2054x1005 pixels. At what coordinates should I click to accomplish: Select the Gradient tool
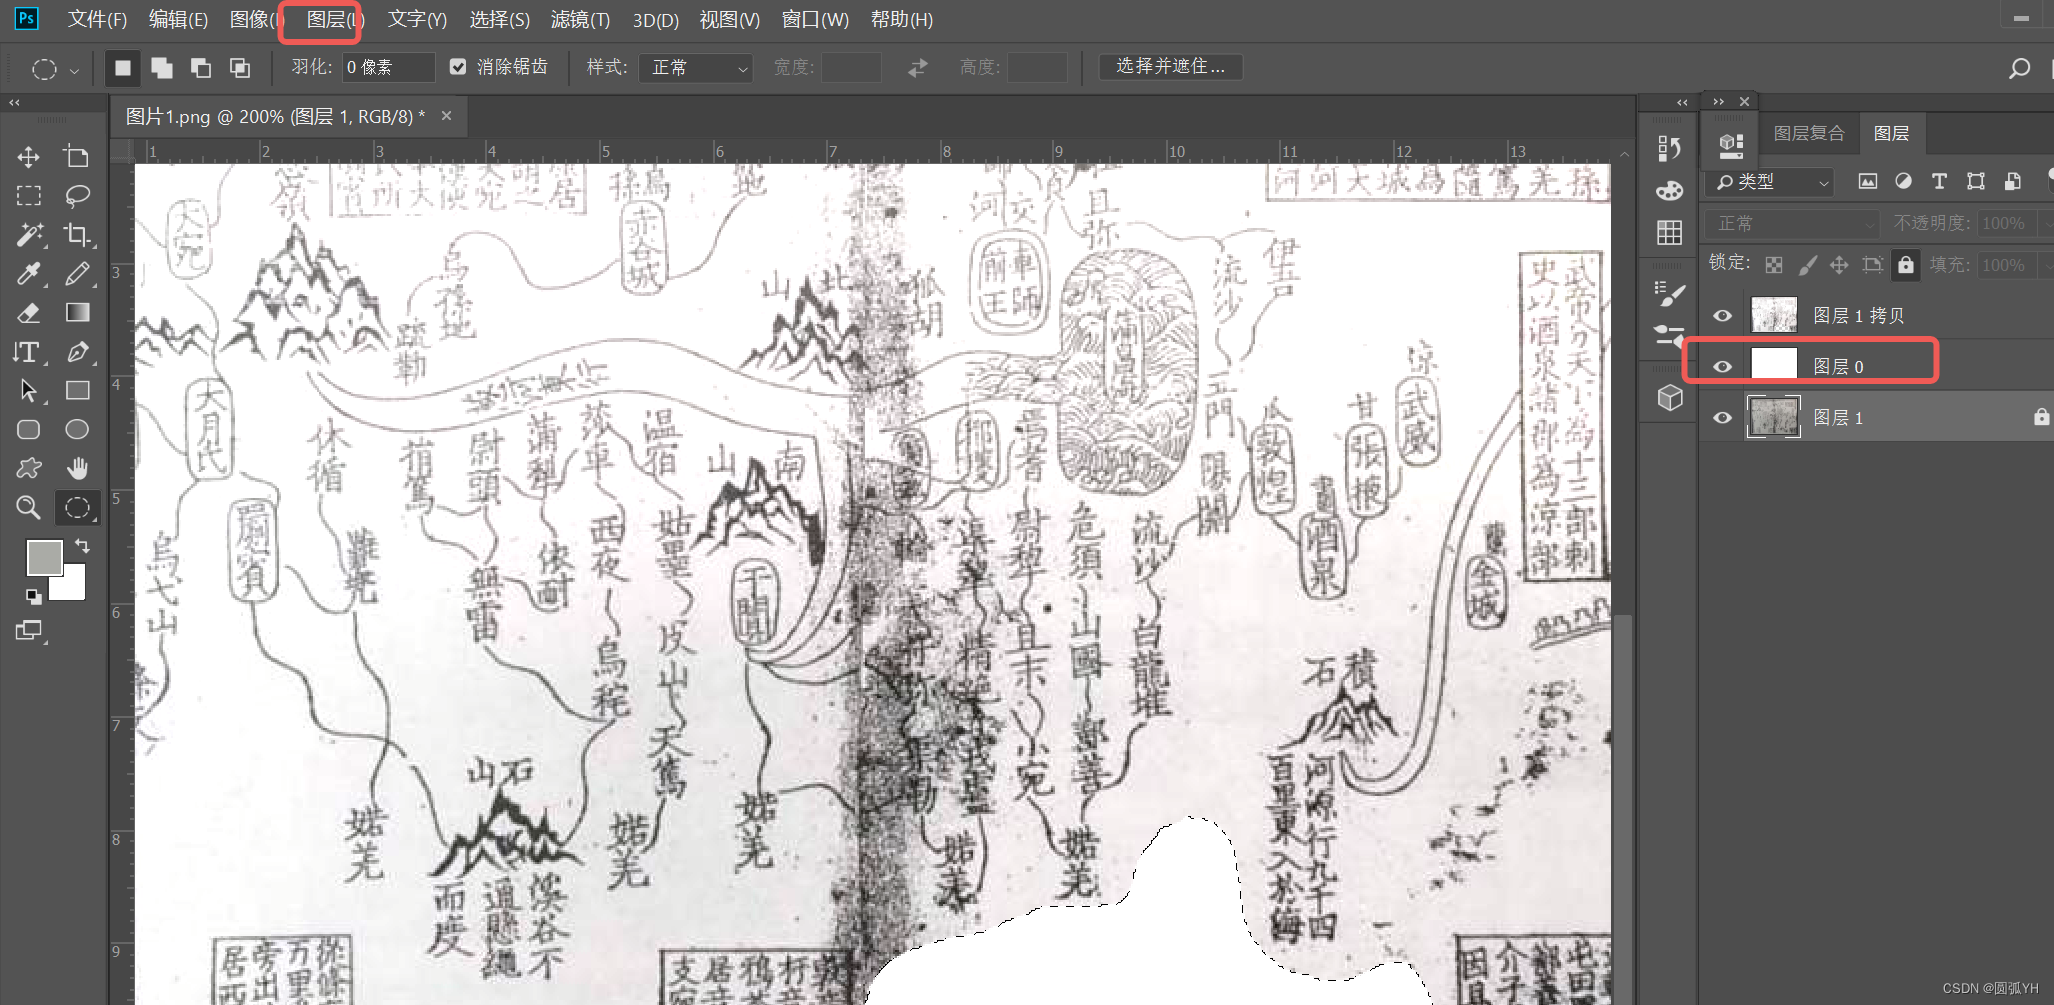[x=76, y=313]
